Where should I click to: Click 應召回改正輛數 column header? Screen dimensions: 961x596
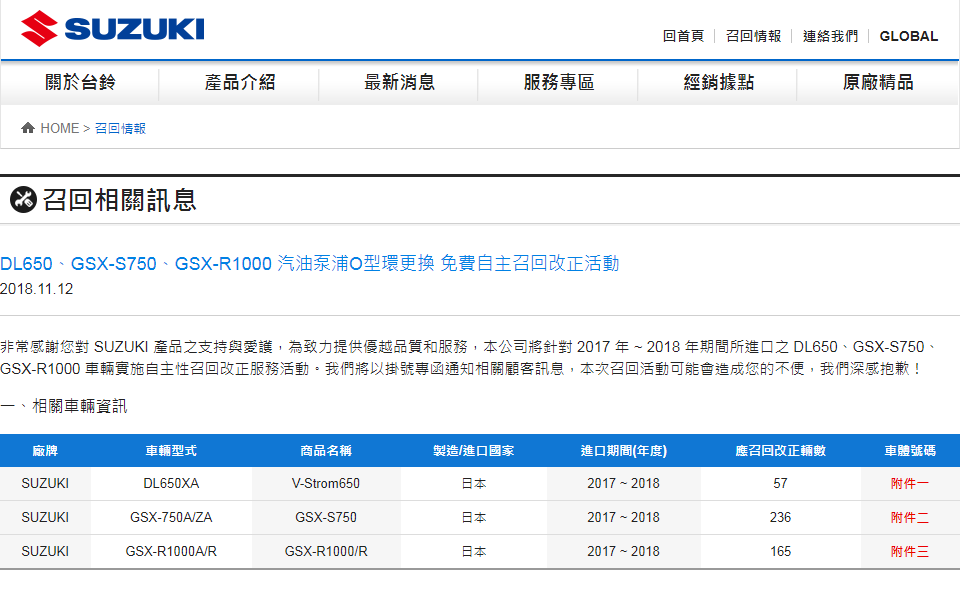(780, 451)
